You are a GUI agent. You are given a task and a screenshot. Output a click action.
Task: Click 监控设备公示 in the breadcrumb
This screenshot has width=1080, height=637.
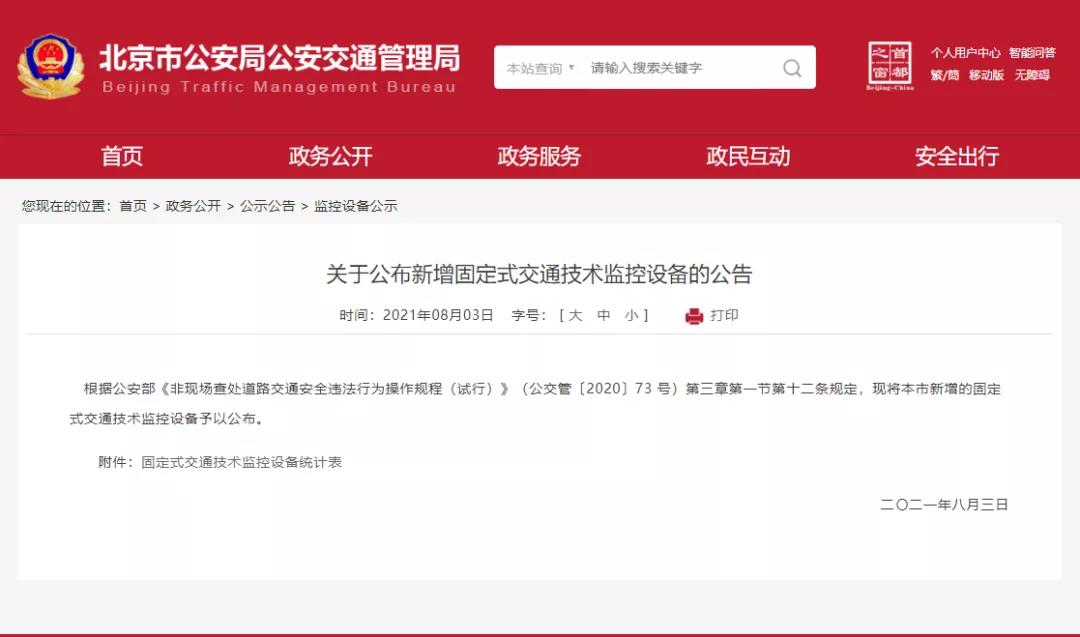tap(356, 206)
